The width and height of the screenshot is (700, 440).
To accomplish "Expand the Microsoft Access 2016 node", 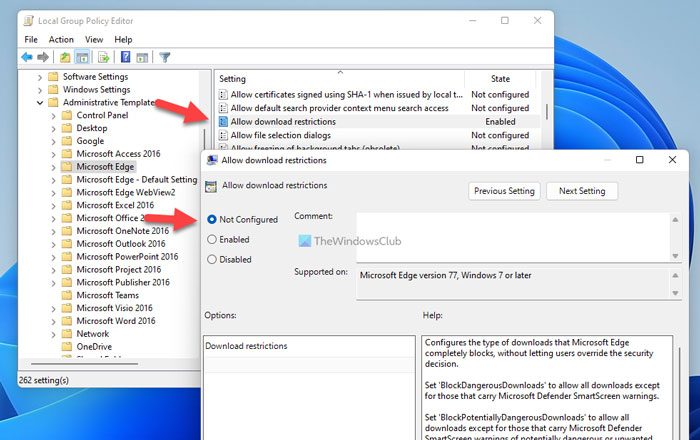I will (x=53, y=154).
